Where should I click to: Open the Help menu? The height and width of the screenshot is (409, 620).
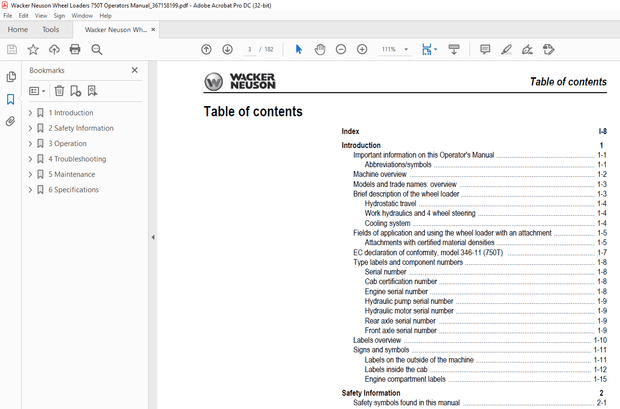click(x=105, y=16)
